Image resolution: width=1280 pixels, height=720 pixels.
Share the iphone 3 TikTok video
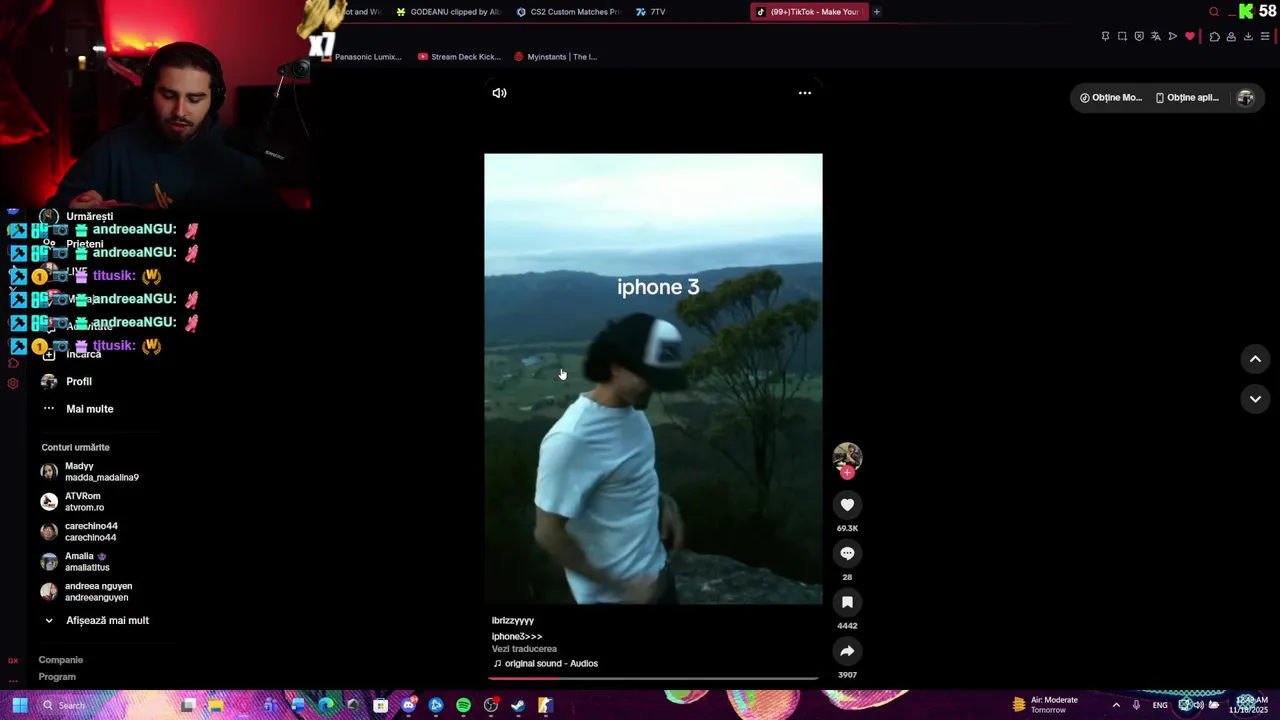coord(847,651)
